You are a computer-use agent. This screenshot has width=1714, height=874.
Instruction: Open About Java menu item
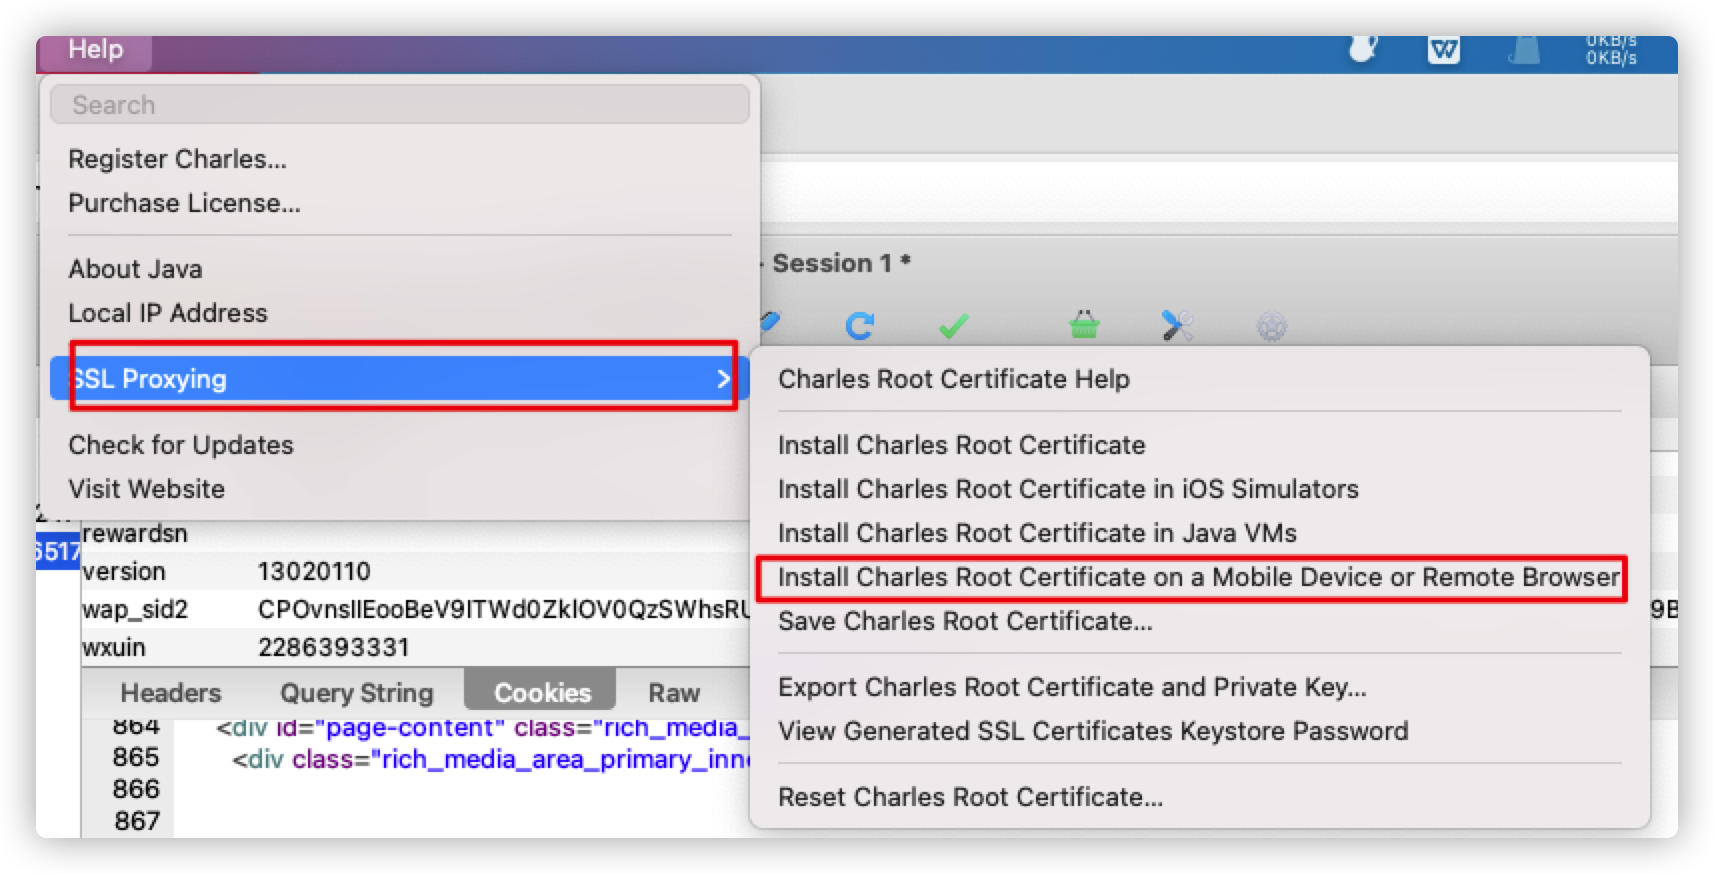pyautogui.click(x=135, y=269)
